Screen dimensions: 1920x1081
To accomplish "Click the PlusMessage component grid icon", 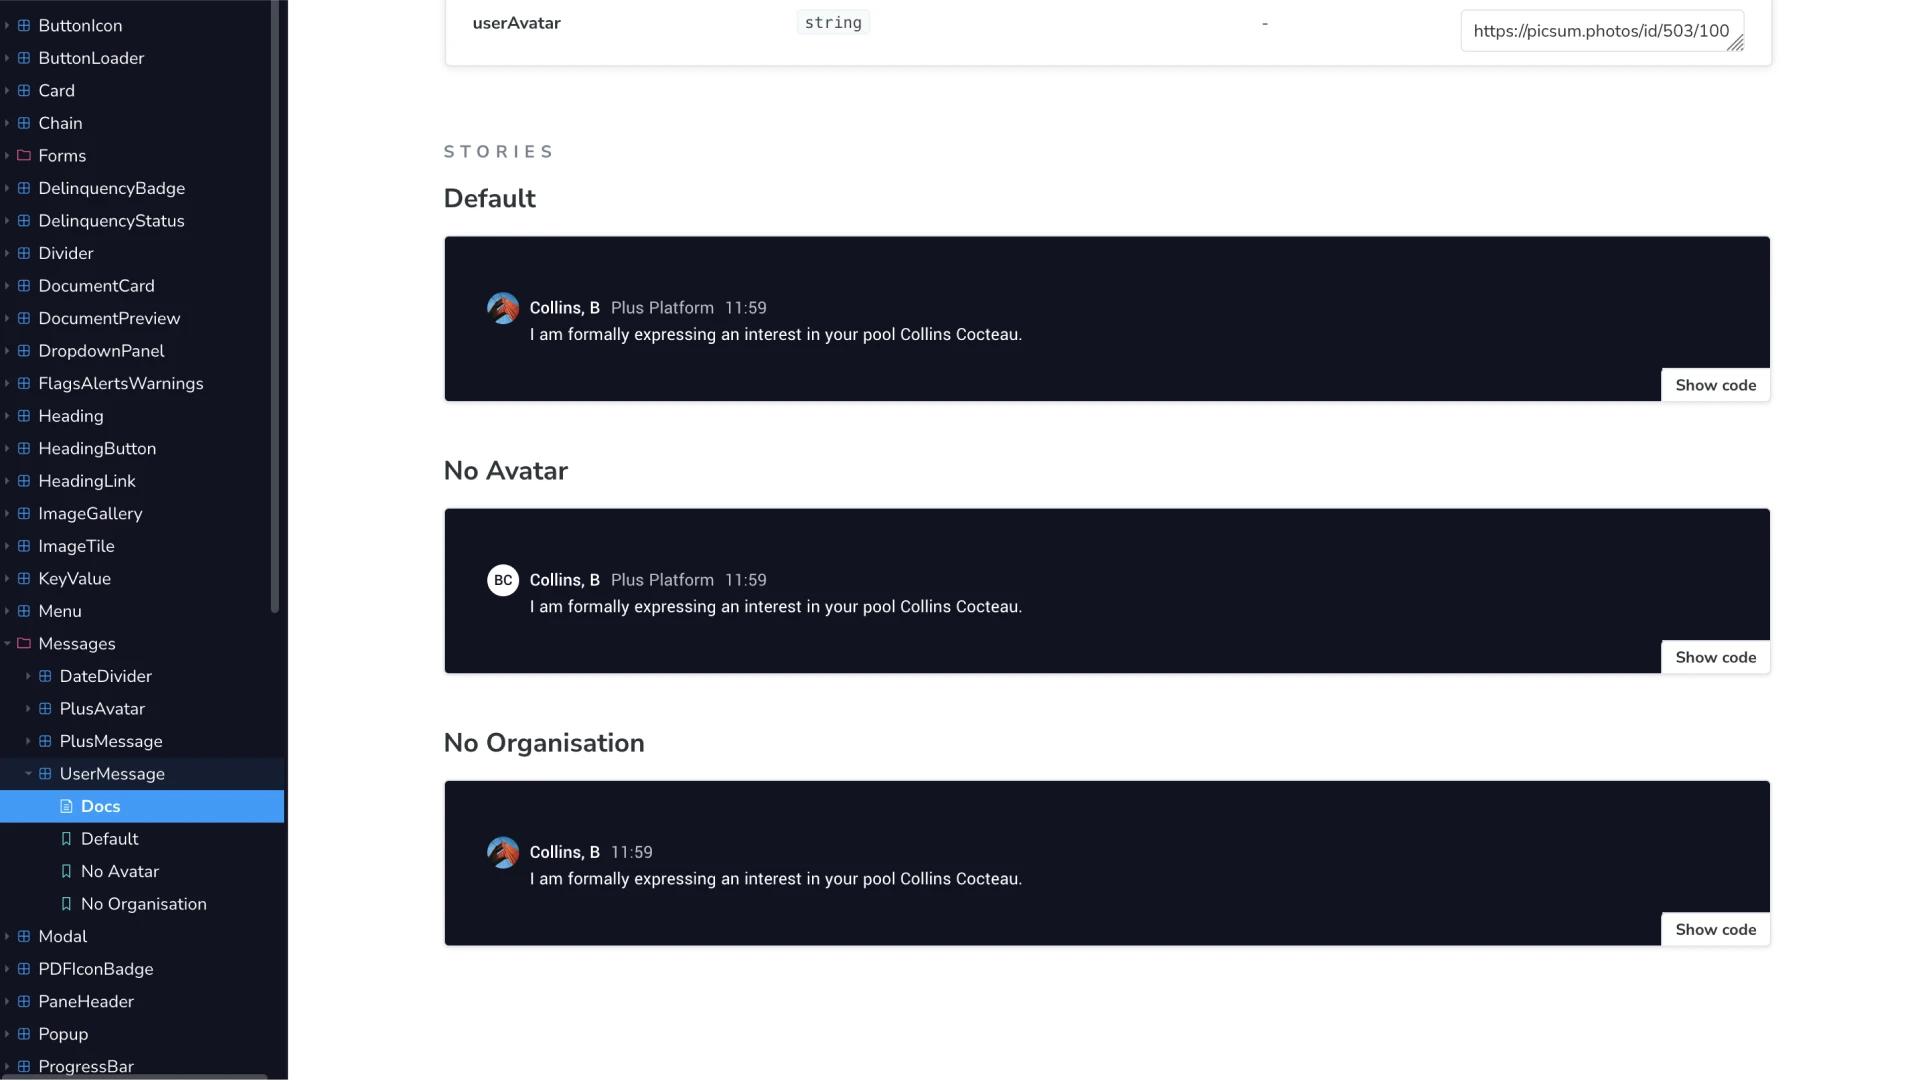I will click(x=45, y=741).
